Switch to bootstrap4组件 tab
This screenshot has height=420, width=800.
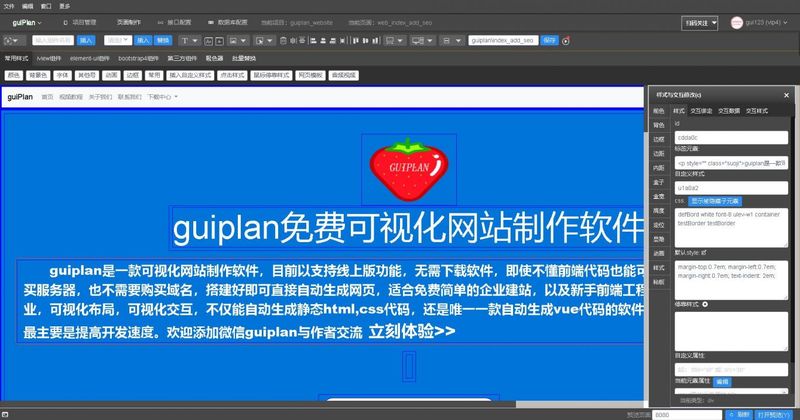pos(138,59)
